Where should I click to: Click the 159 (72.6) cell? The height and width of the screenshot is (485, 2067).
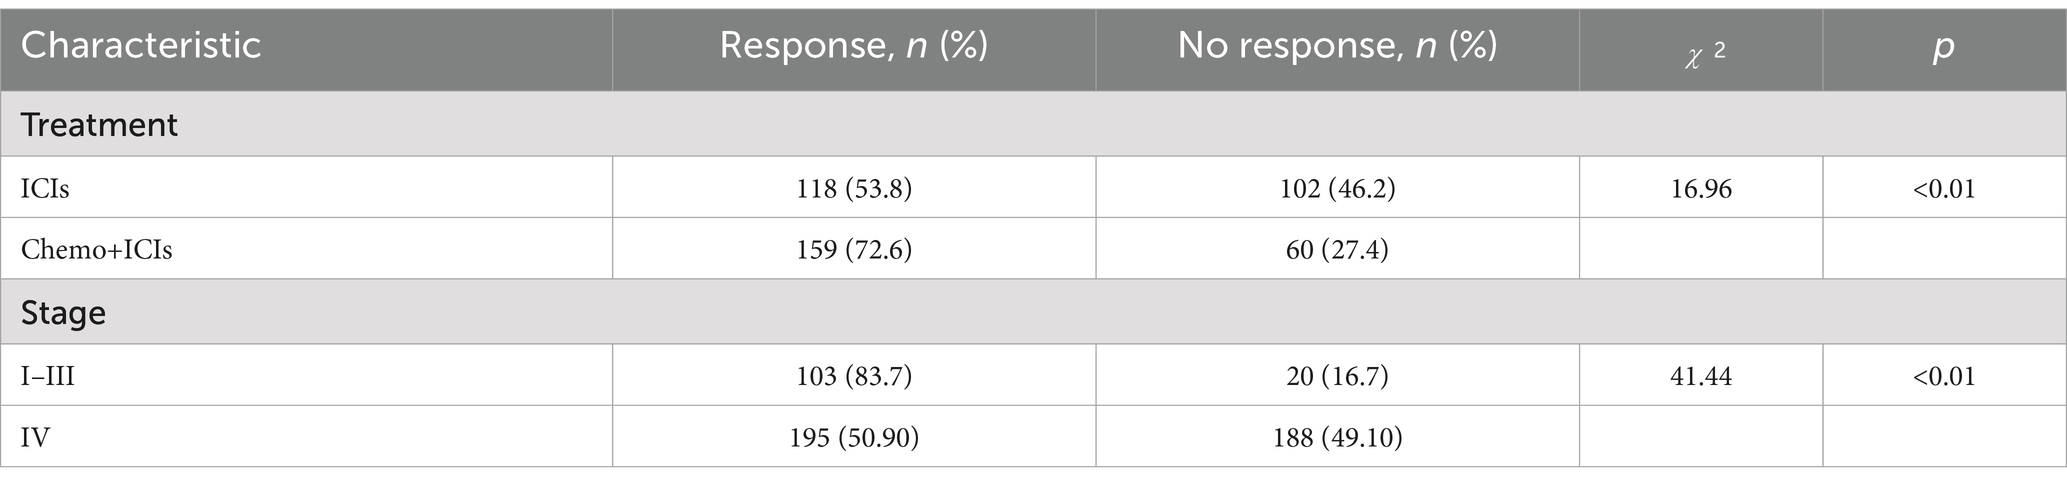point(854,249)
